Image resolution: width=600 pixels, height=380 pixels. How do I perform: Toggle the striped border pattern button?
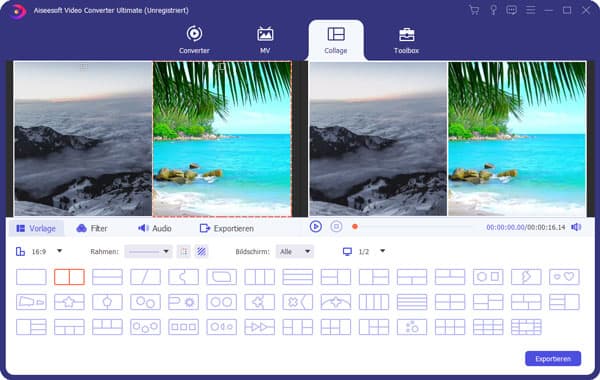tap(201, 251)
